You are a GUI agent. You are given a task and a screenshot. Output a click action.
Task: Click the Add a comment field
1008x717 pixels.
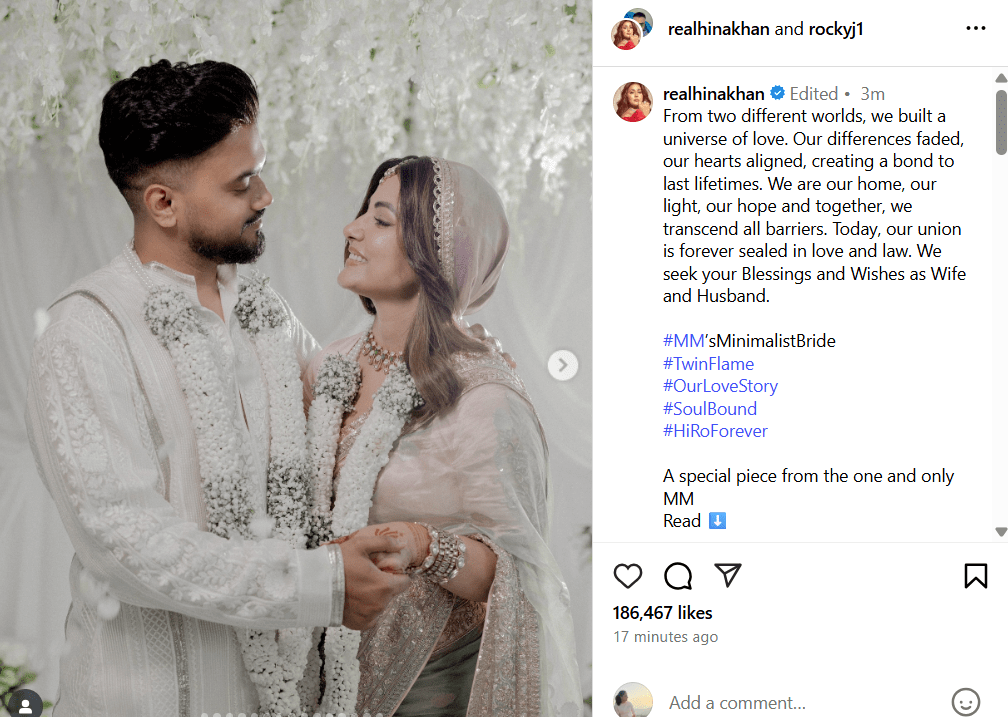(x=804, y=702)
